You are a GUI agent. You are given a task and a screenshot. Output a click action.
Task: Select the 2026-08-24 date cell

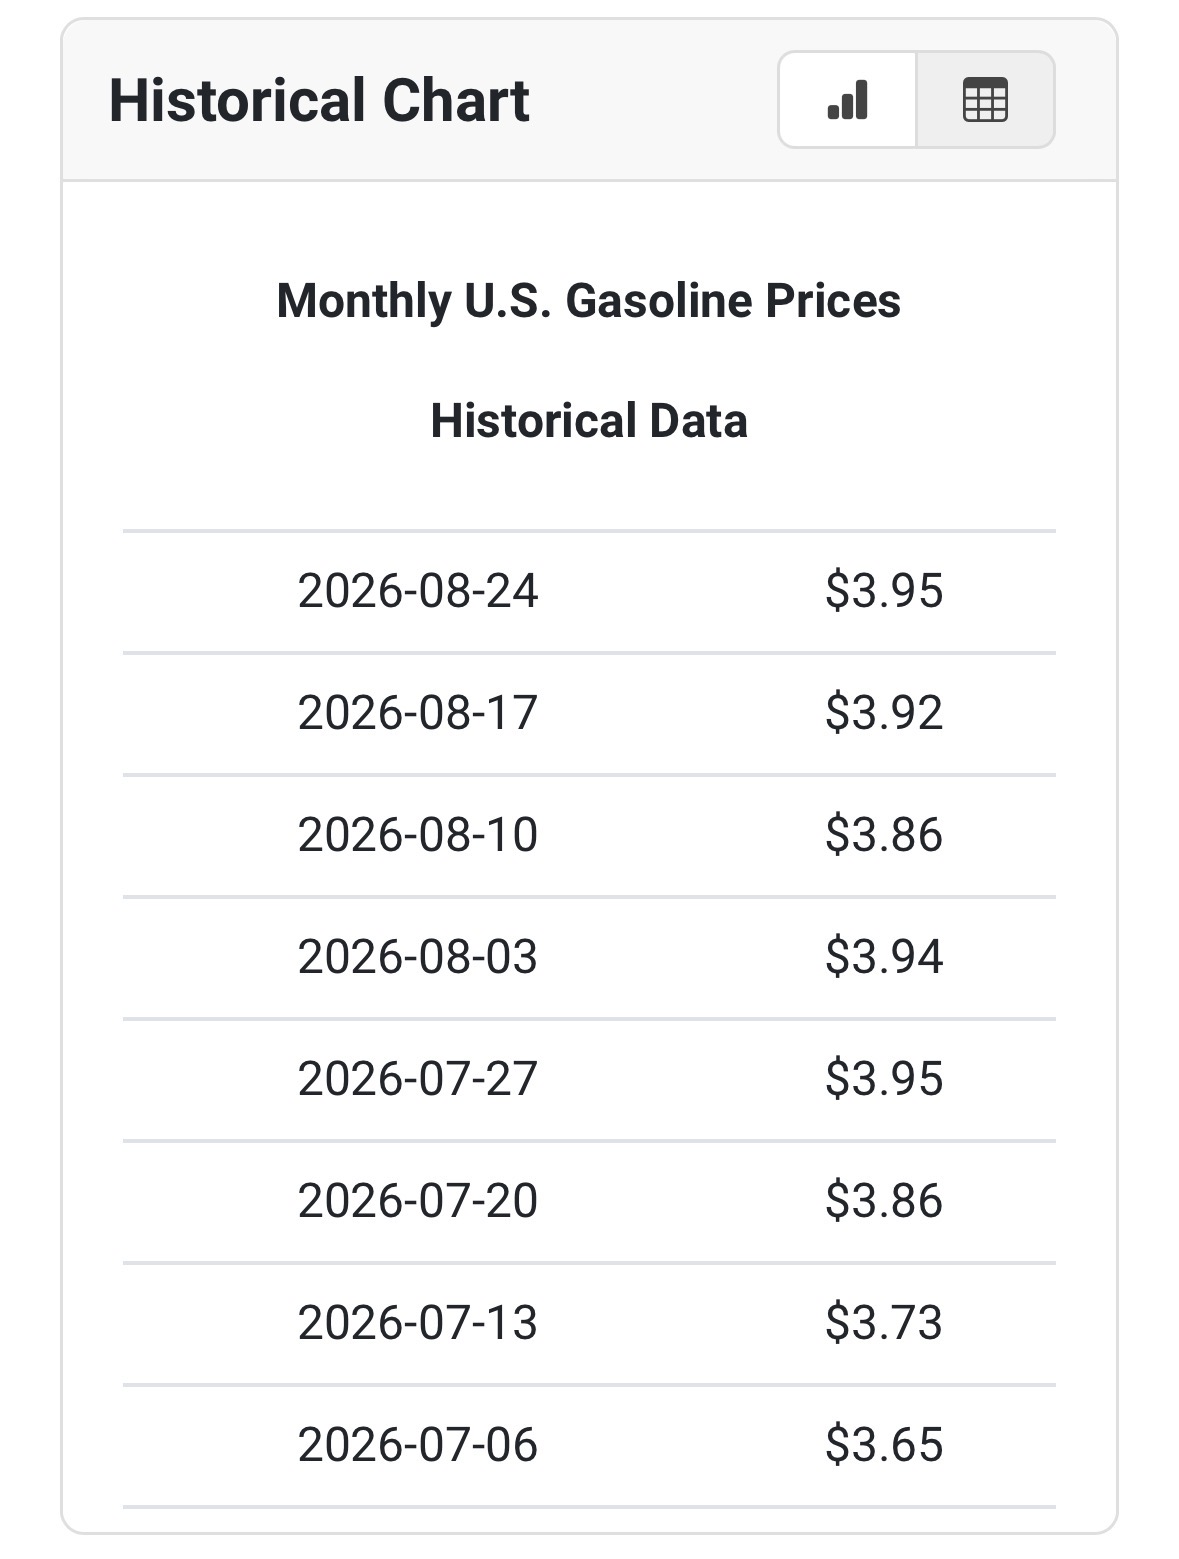click(418, 591)
